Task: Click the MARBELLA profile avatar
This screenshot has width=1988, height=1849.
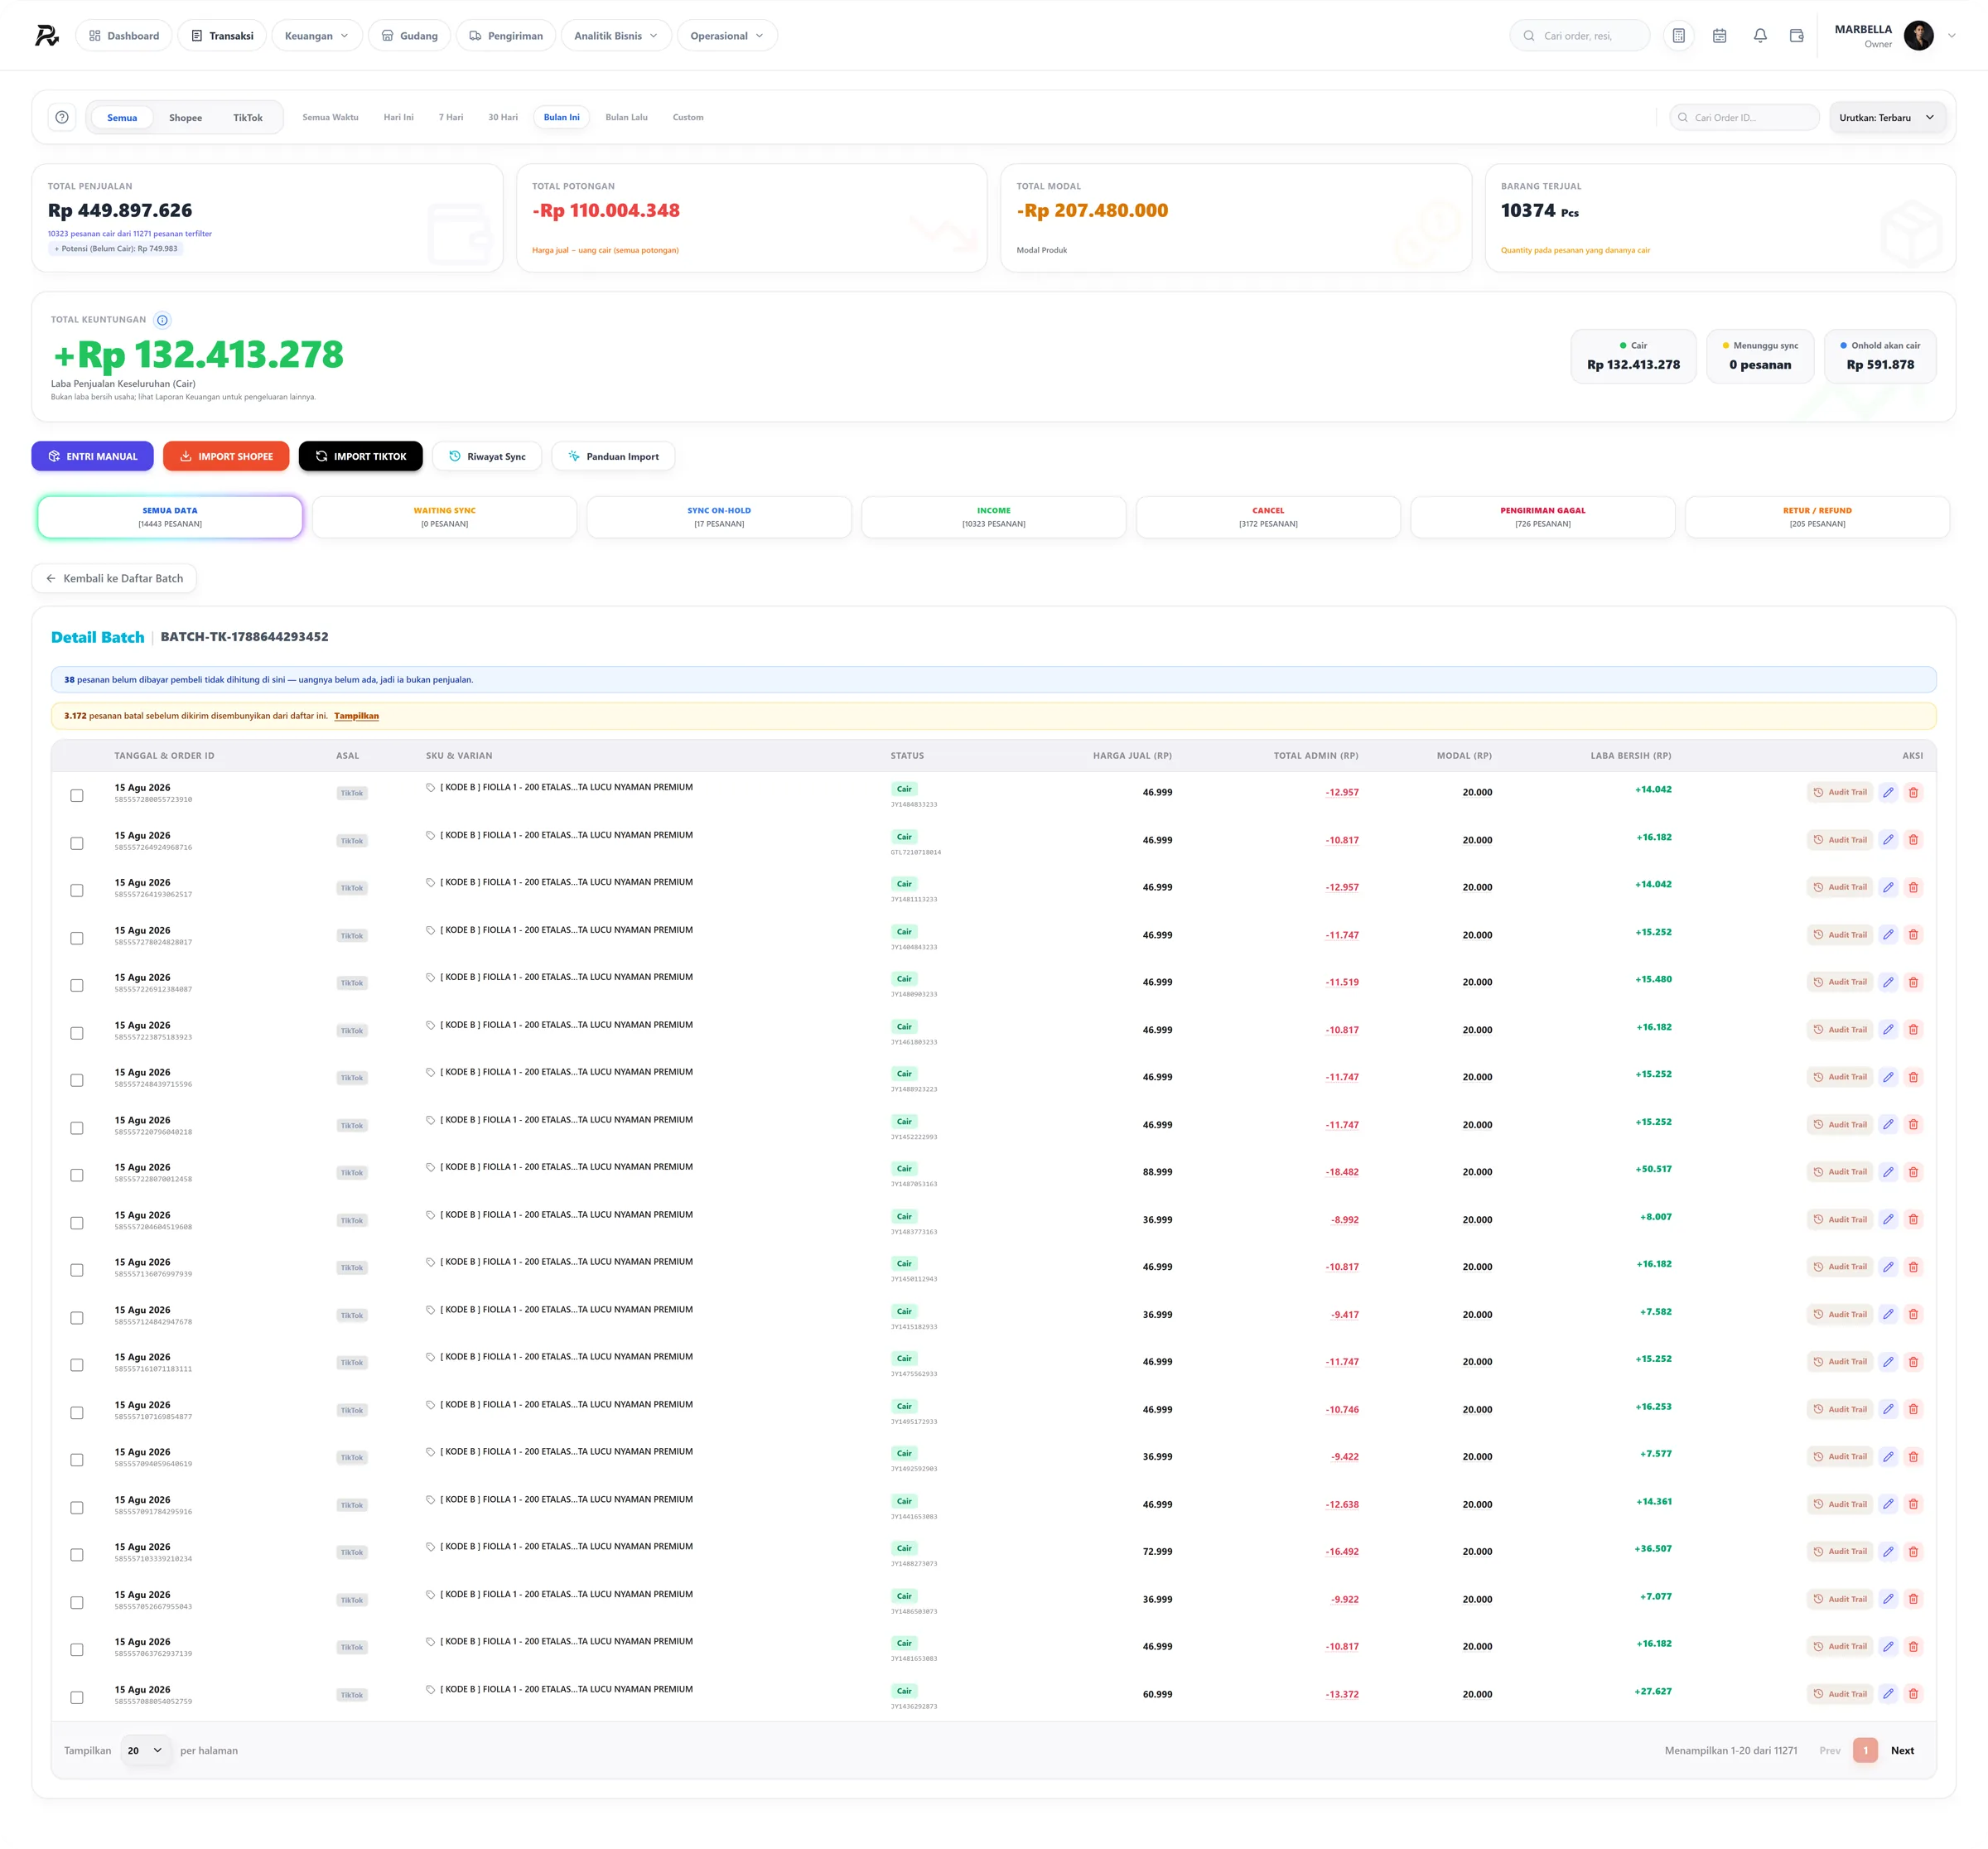Action: 1918,36
